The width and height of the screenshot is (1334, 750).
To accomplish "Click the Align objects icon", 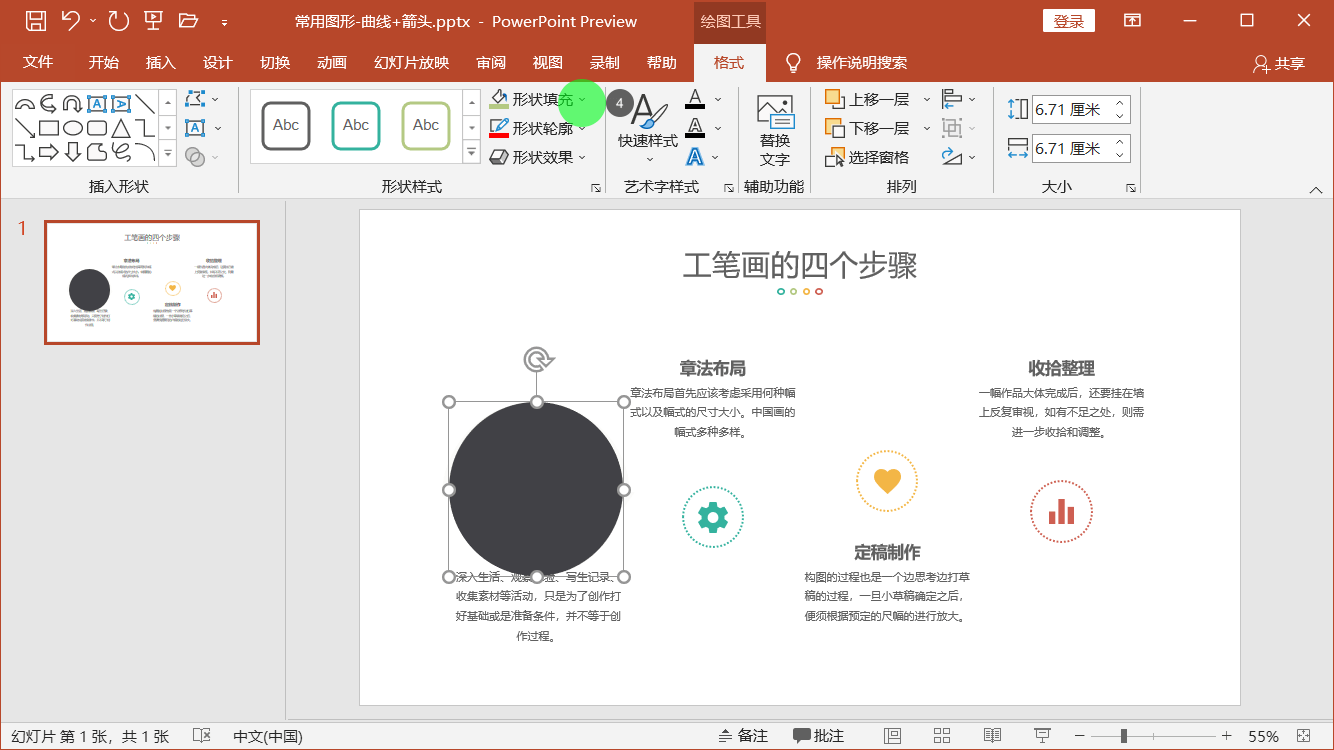I will (951, 99).
